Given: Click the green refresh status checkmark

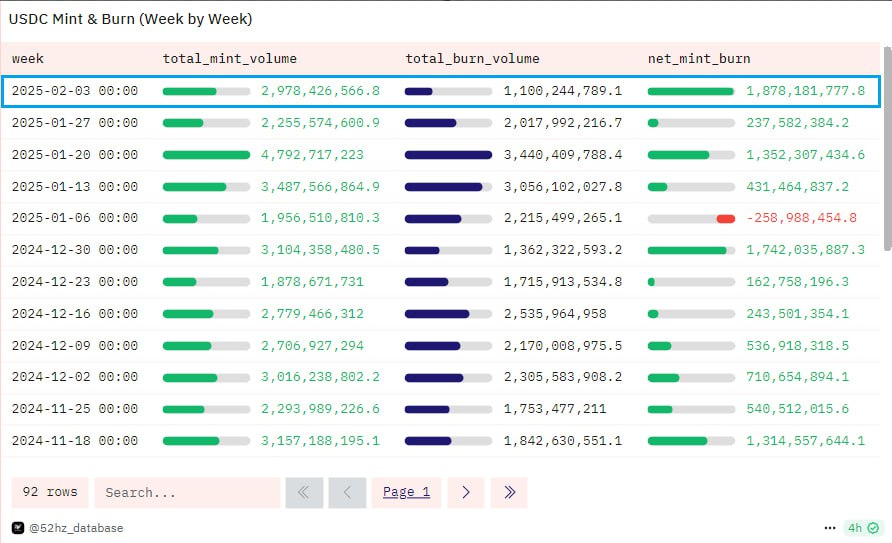Looking at the screenshot, I should 873,528.
